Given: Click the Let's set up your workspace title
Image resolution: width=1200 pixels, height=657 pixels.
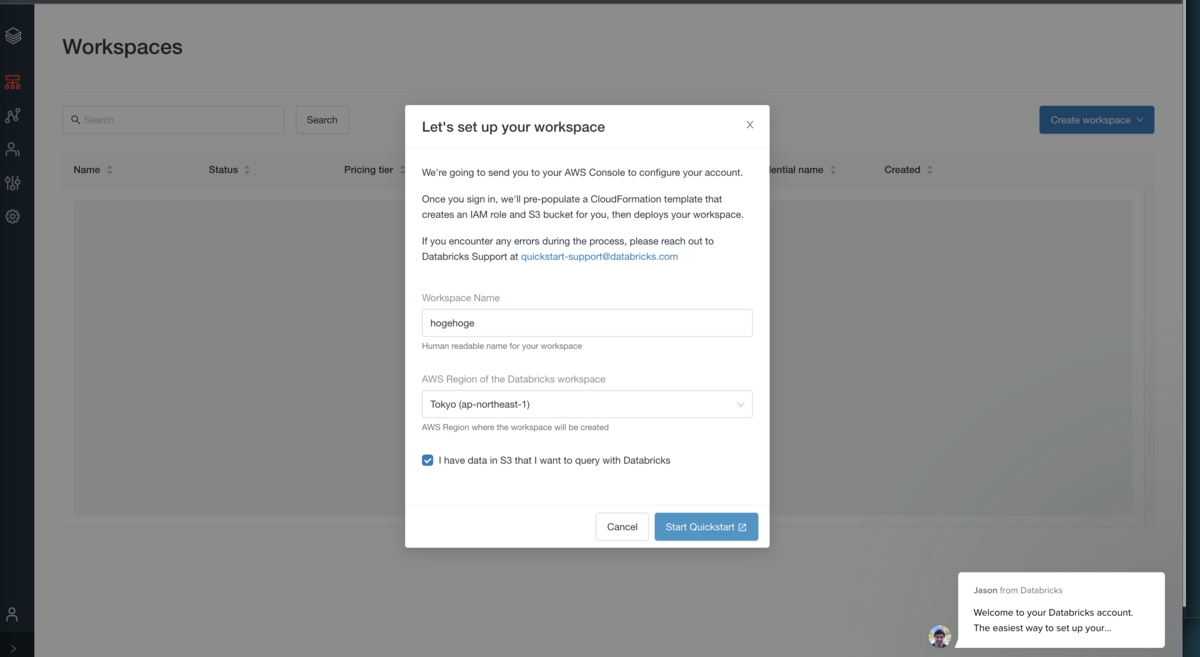Looking at the screenshot, I should tap(513, 127).
